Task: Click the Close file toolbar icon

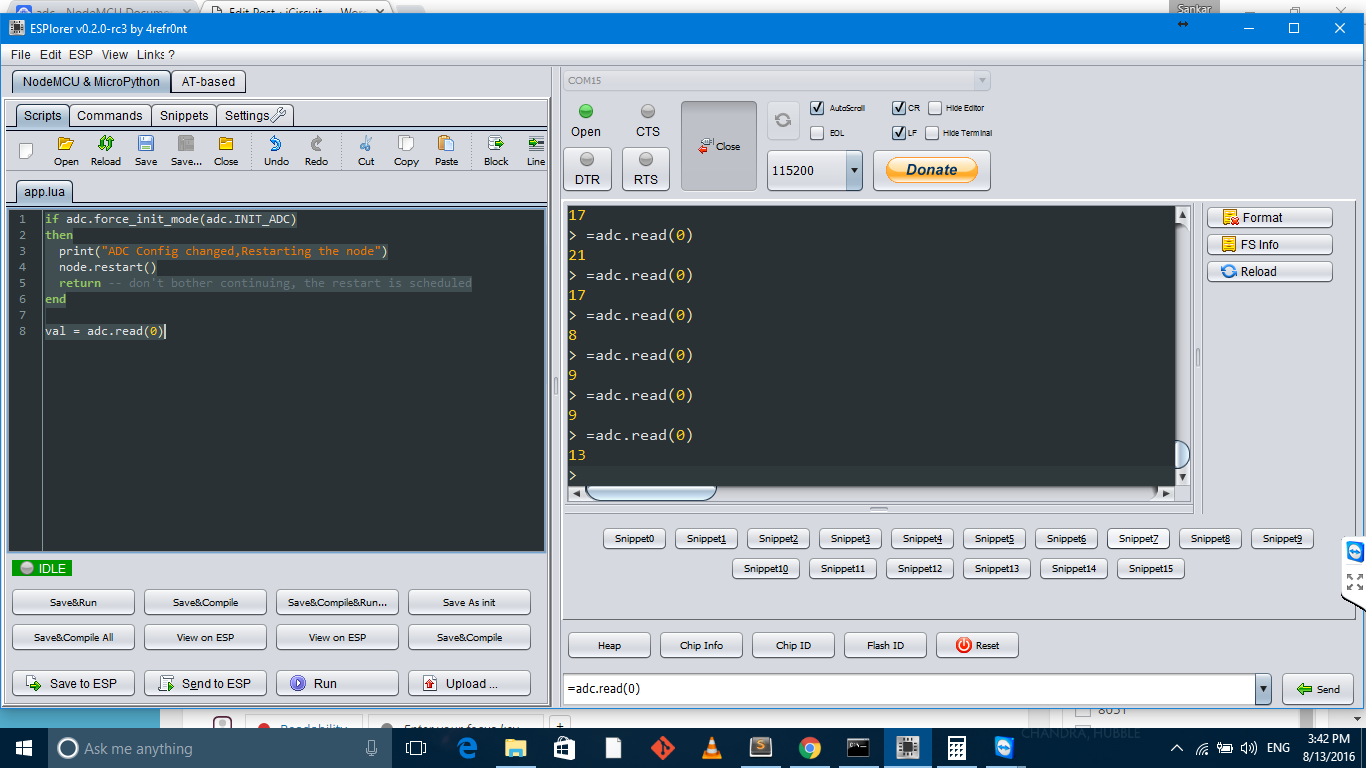Action: pyautogui.click(x=226, y=151)
